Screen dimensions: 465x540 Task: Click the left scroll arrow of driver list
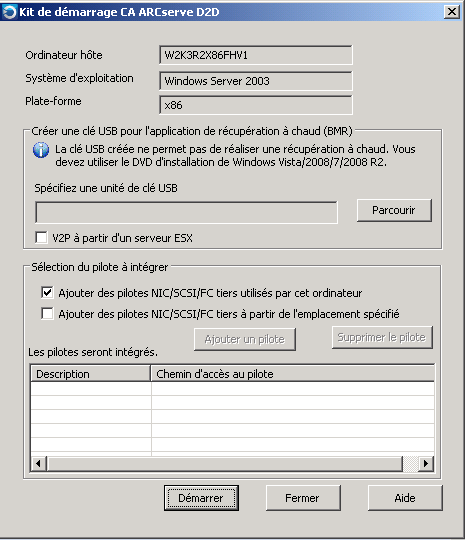tap(38, 464)
